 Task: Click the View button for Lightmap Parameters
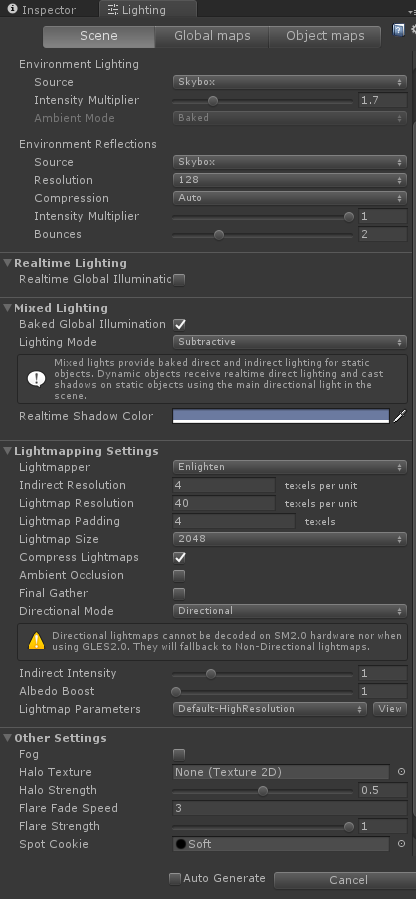(x=390, y=709)
